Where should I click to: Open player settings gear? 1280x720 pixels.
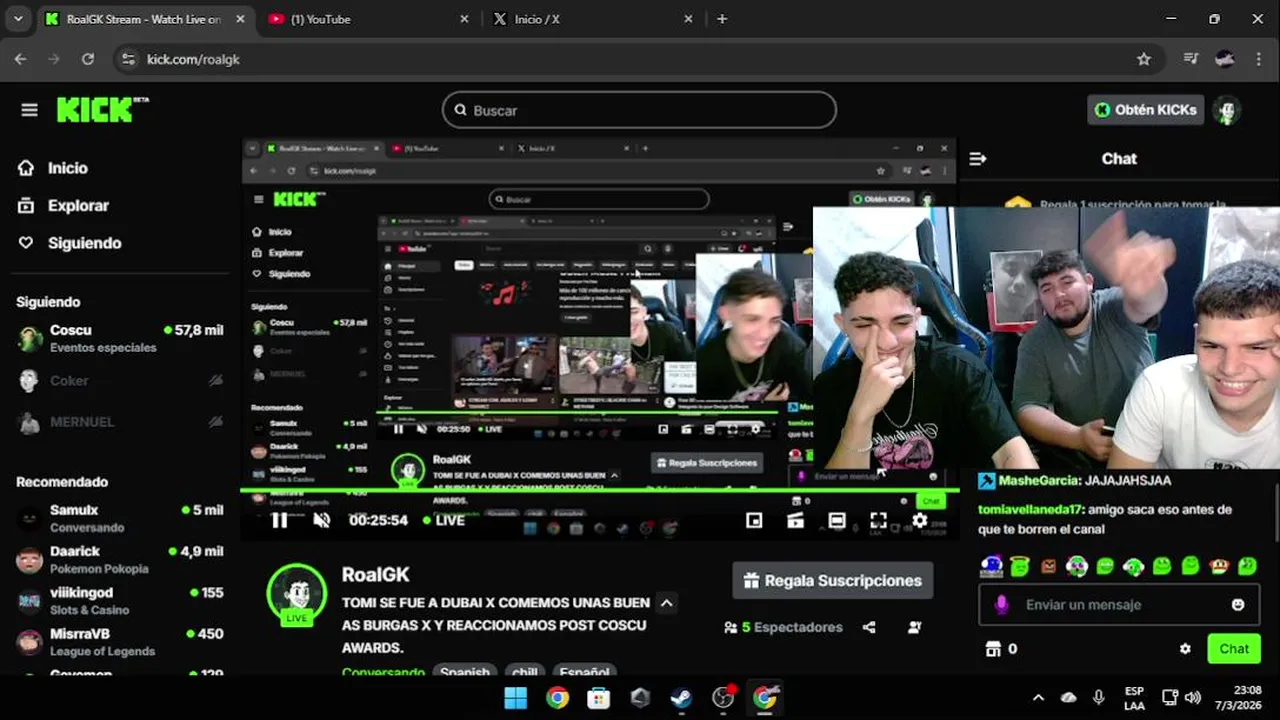[920, 520]
